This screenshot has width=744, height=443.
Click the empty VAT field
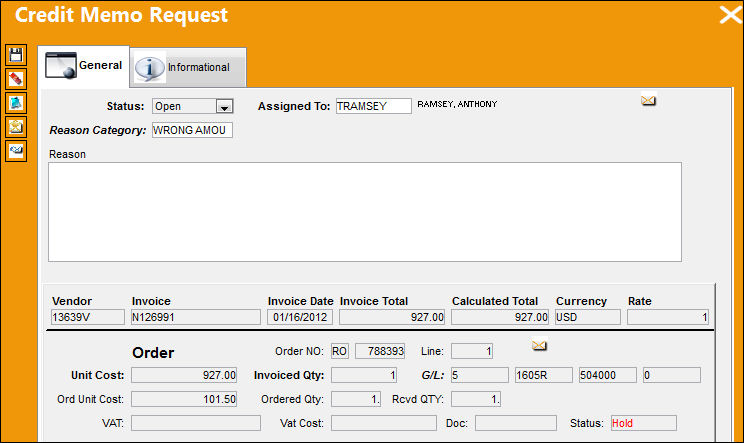click(x=195, y=423)
